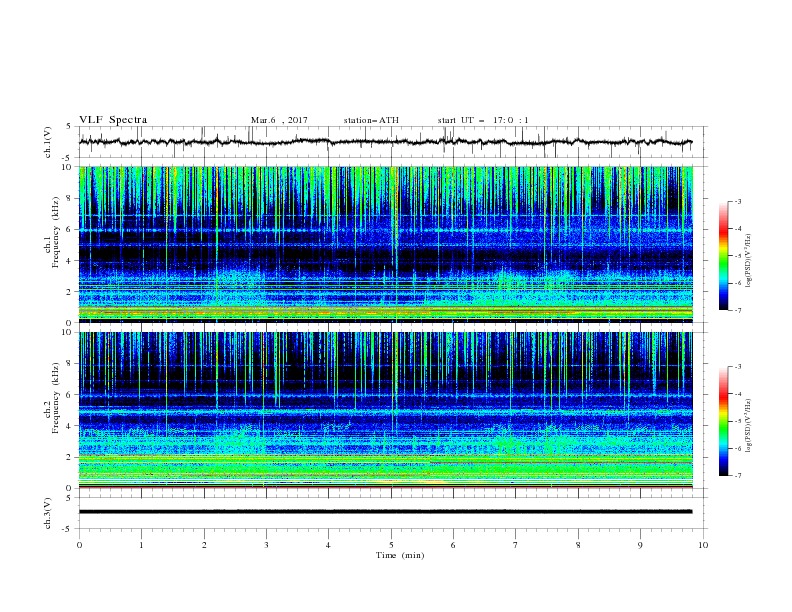
Task: Click time-axis tick label "6"
Action: pos(453,545)
